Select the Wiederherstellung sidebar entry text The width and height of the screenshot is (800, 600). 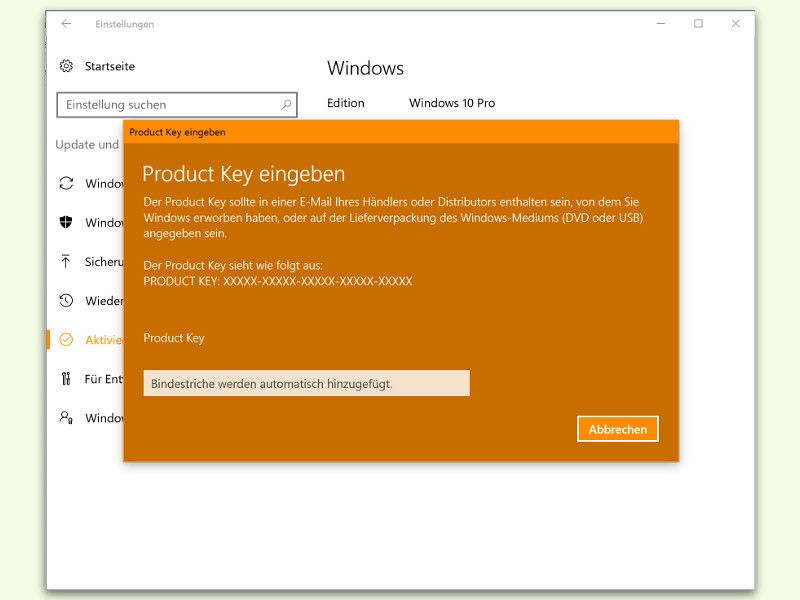click(x=104, y=301)
